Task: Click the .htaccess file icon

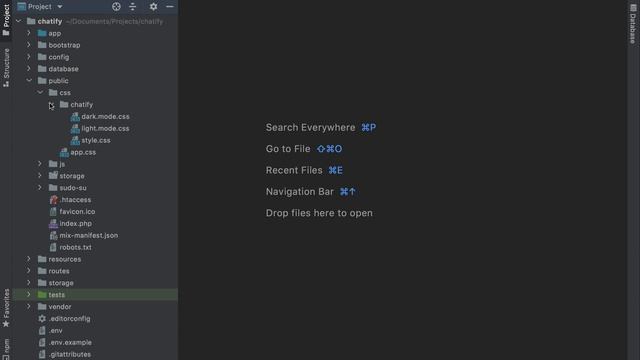Action: click(53, 200)
